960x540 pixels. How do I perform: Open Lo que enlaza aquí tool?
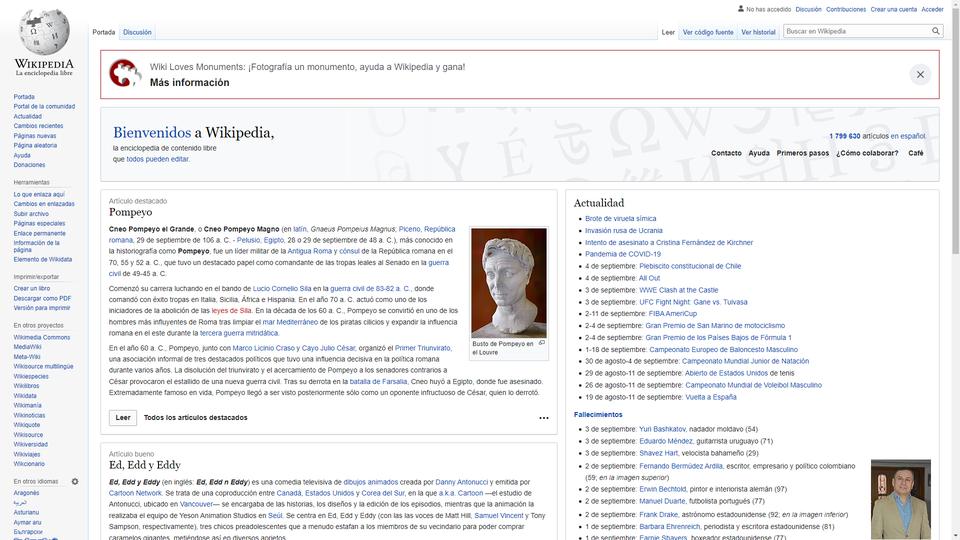(x=39, y=195)
